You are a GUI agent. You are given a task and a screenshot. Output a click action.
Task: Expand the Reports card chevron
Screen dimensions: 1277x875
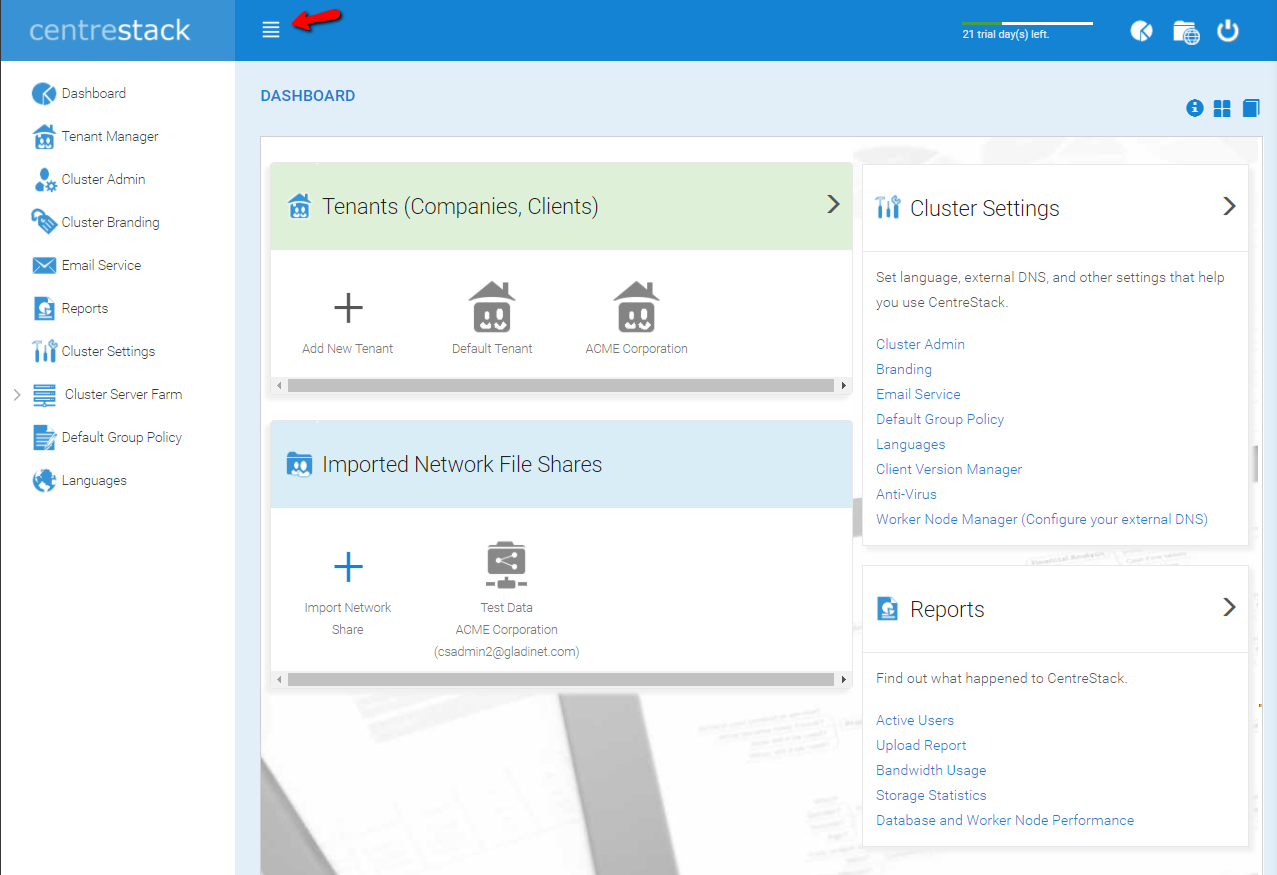point(1230,607)
